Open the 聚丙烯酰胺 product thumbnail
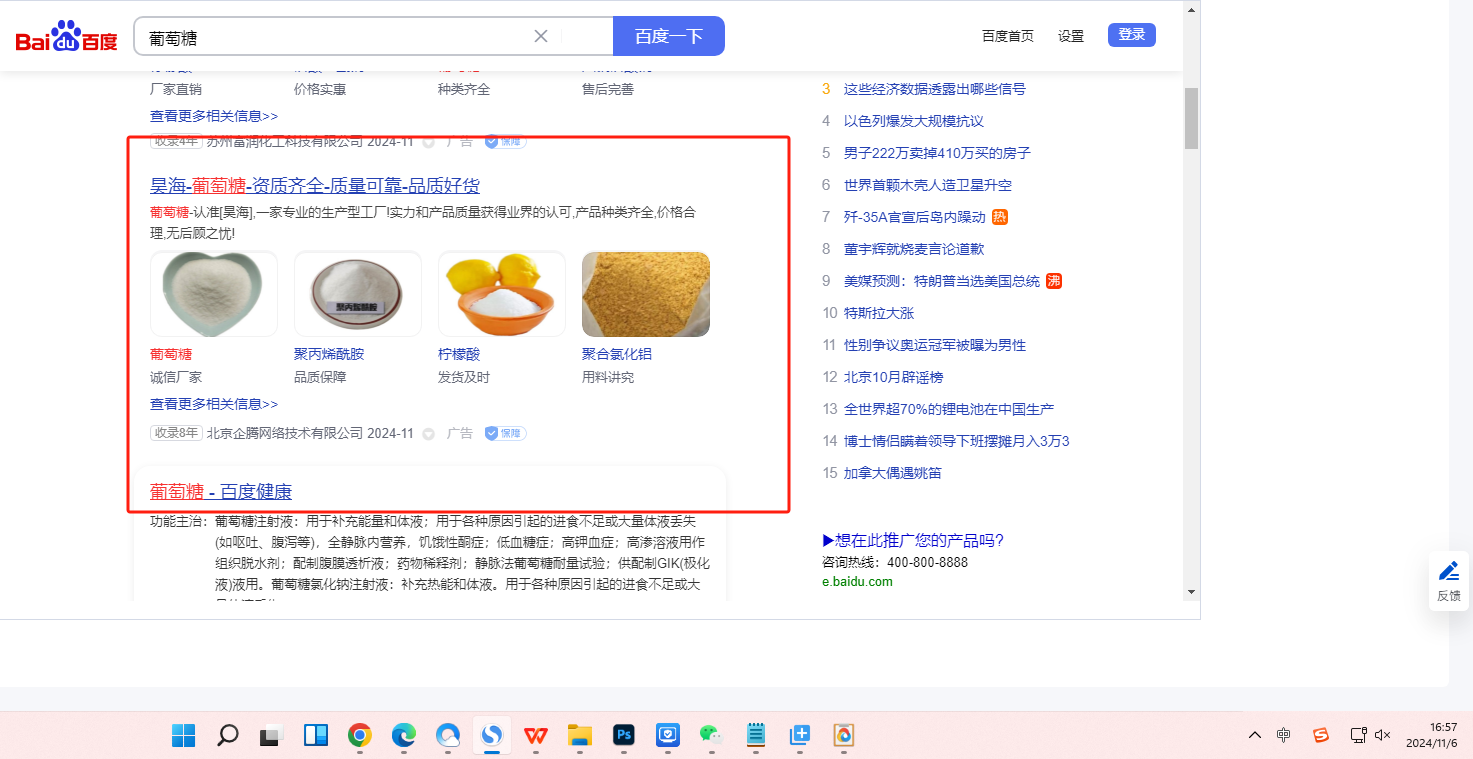 (x=358, y=294)
